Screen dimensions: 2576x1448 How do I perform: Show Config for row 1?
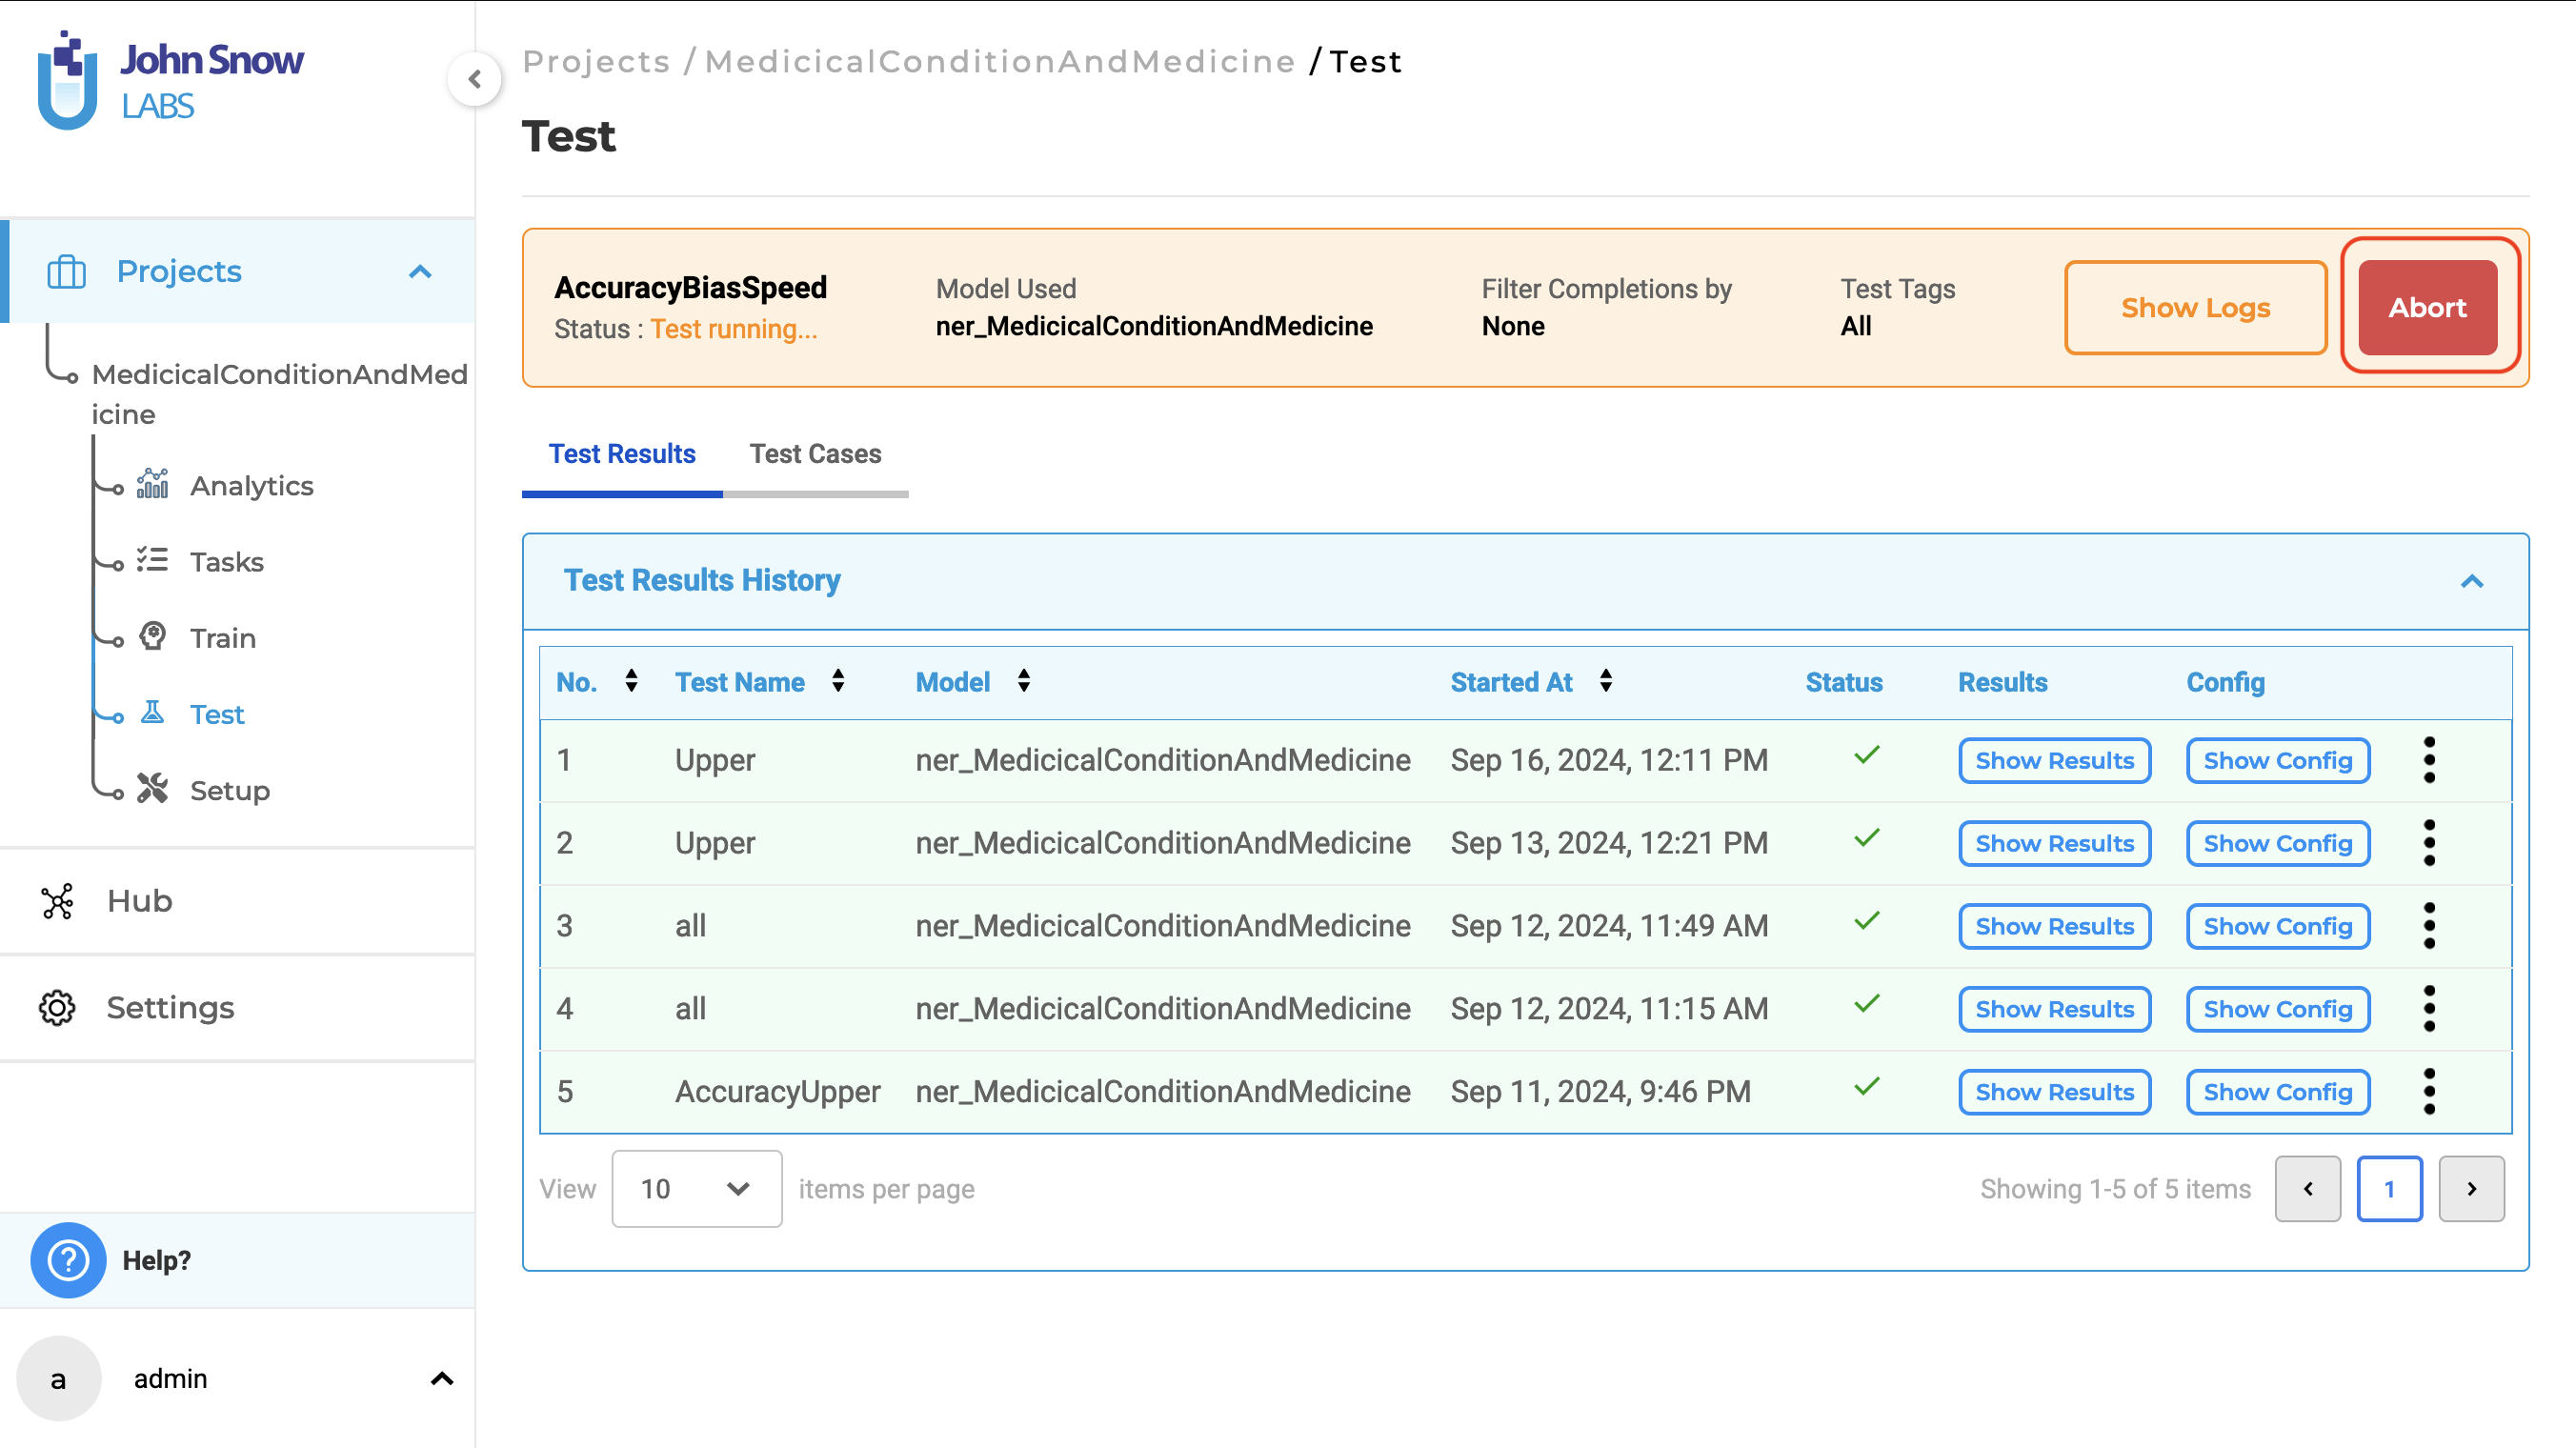coord(2278,761)
